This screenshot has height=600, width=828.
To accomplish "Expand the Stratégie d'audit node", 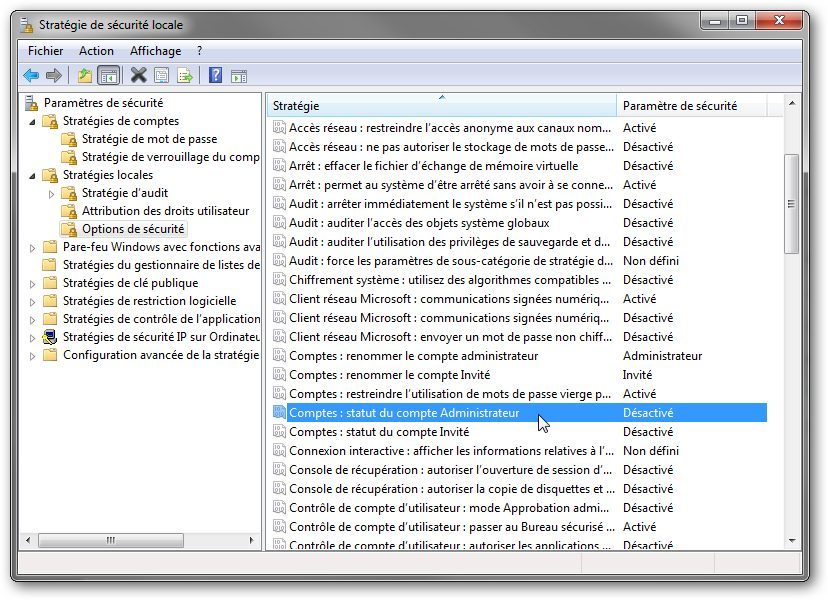I will [x=52, y=194].
